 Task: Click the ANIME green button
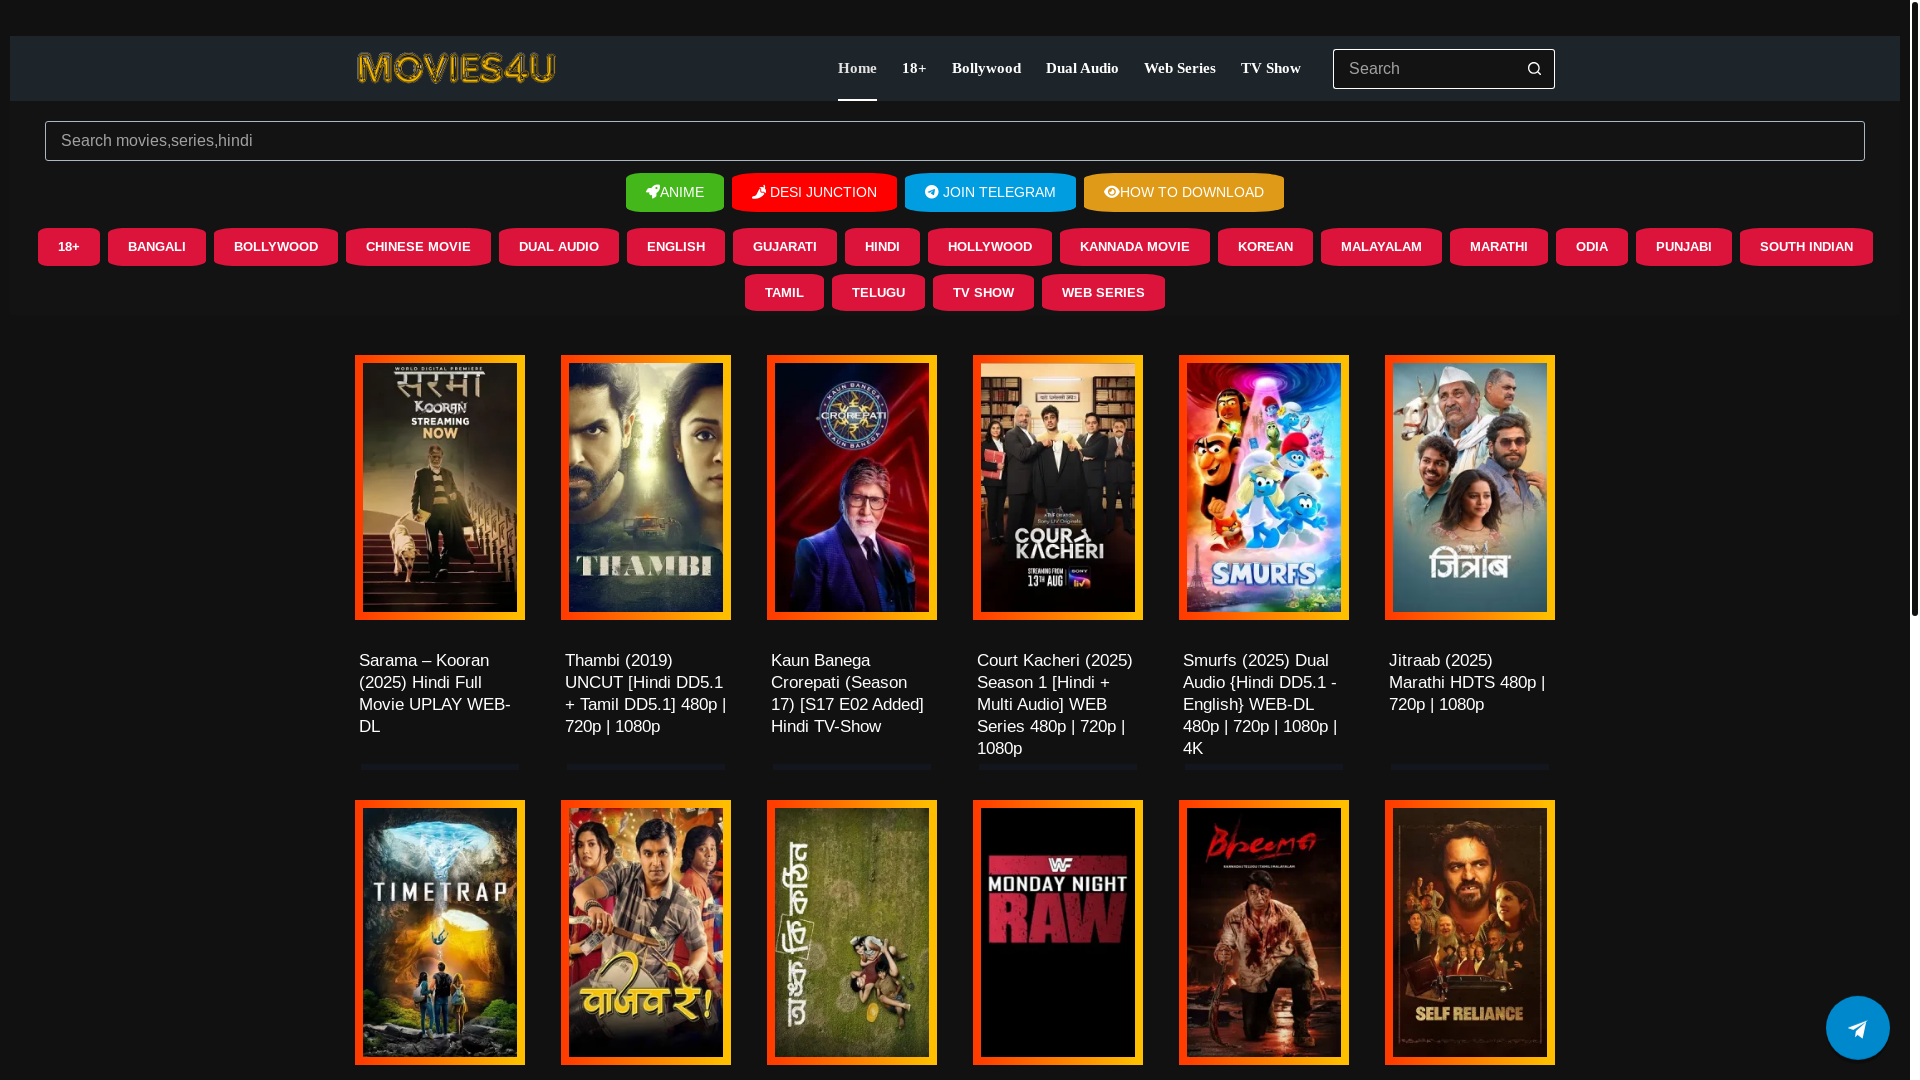675,192
